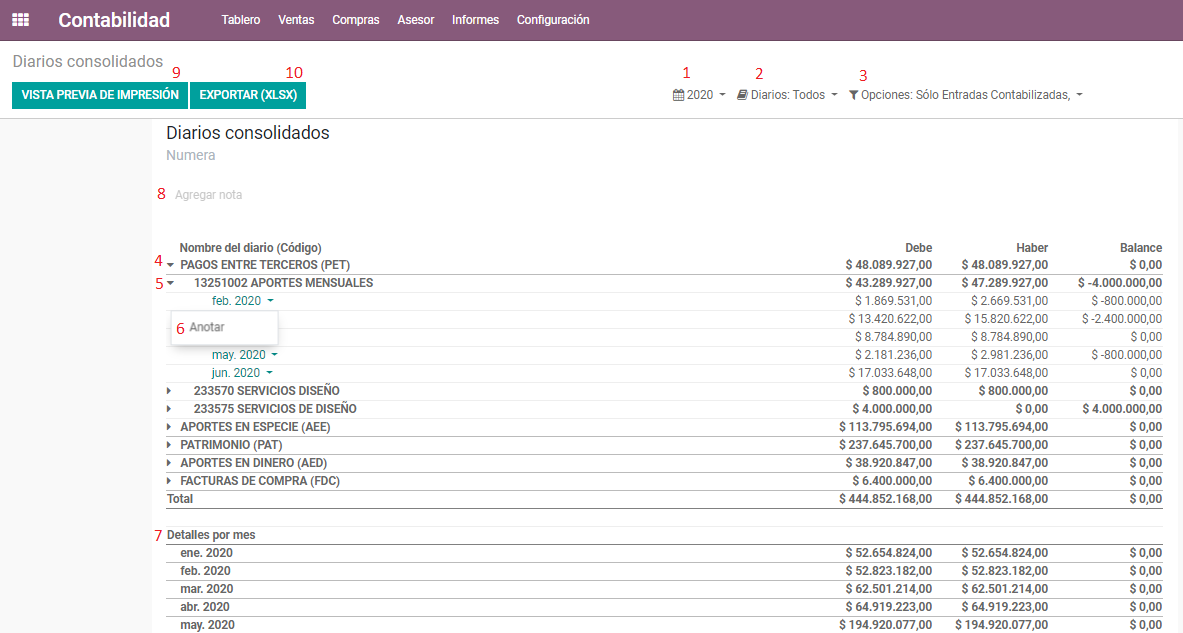The width and height of the screenshot is (1183, 633).
Task: Open the feb. 2020 caret dropdown
Action: 271,301
